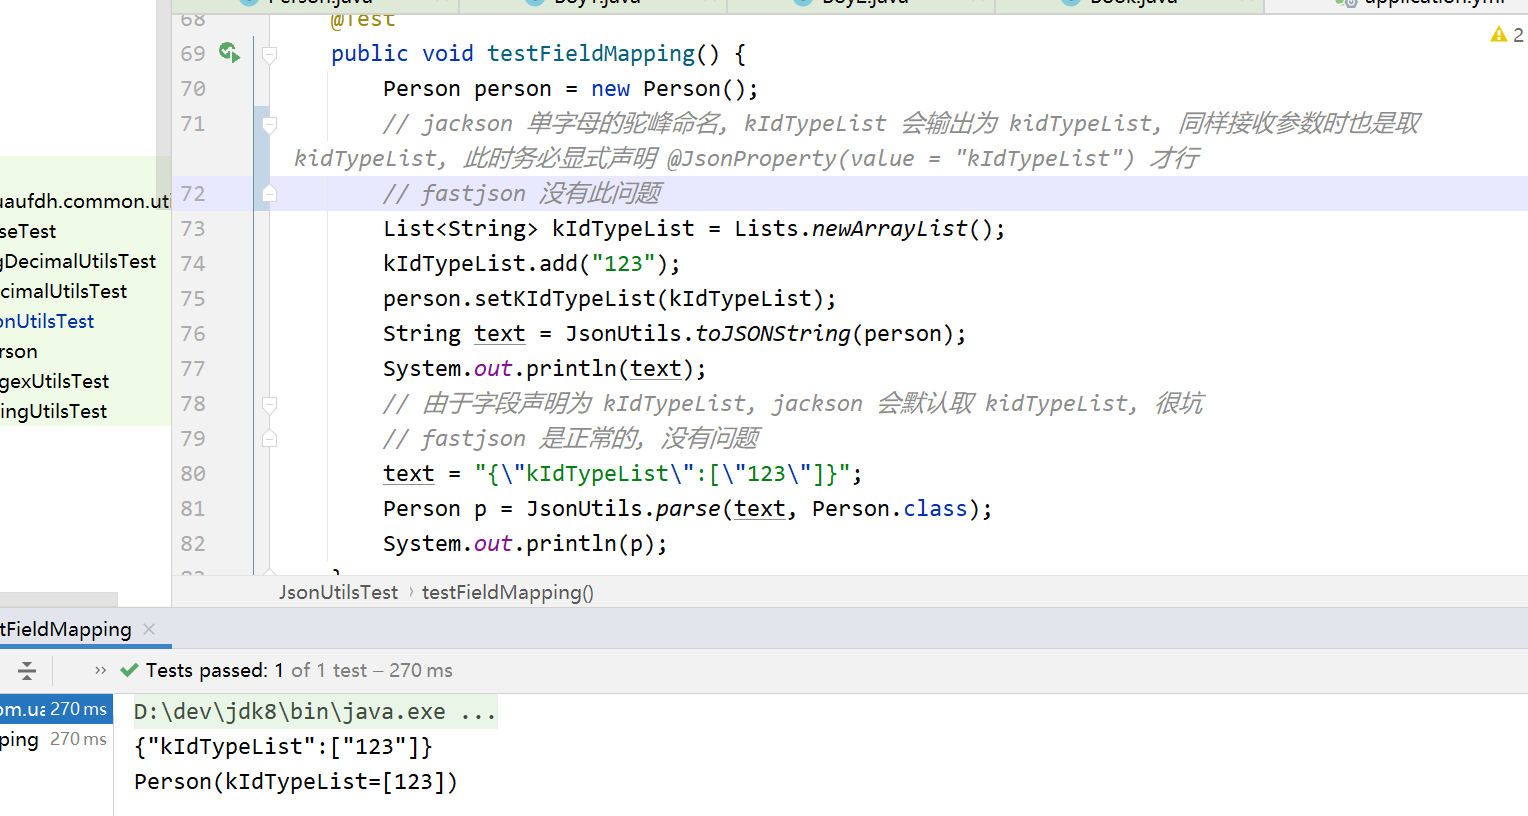Close the testFieldMapping run tab
Viewport: 1528px width, 816px height.
149,629
